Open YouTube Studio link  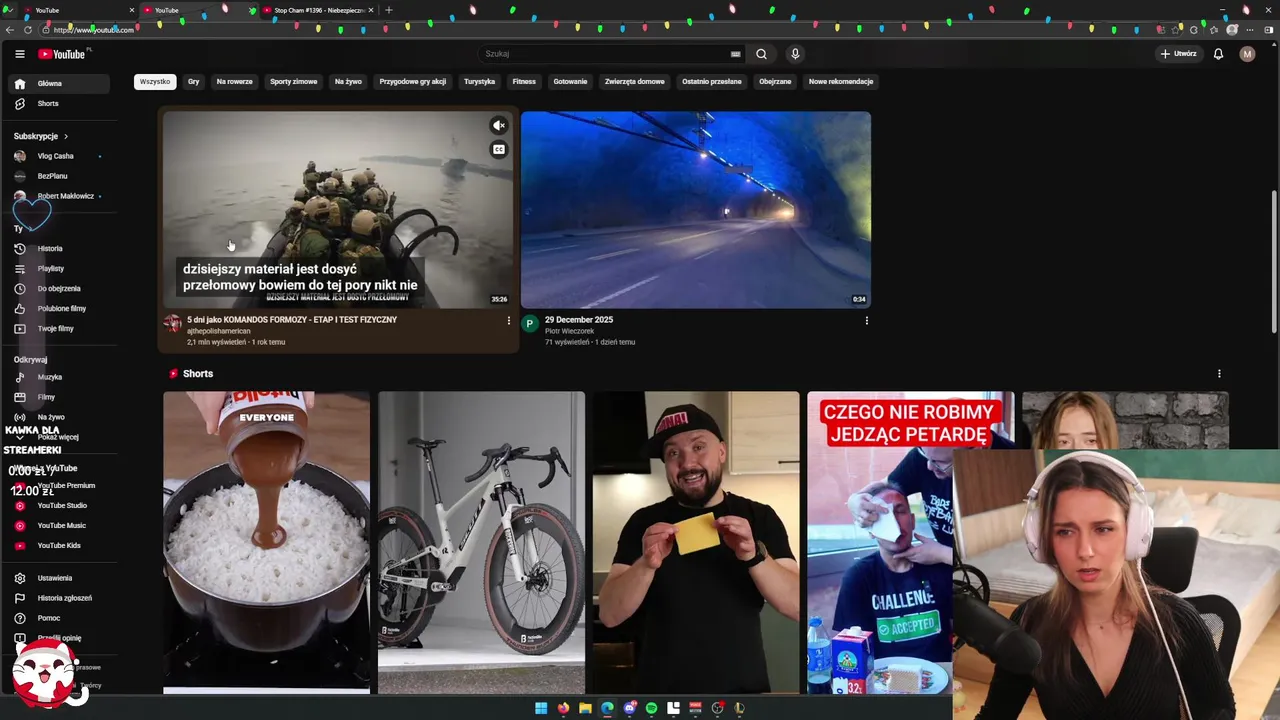click(x=60, y=506)
